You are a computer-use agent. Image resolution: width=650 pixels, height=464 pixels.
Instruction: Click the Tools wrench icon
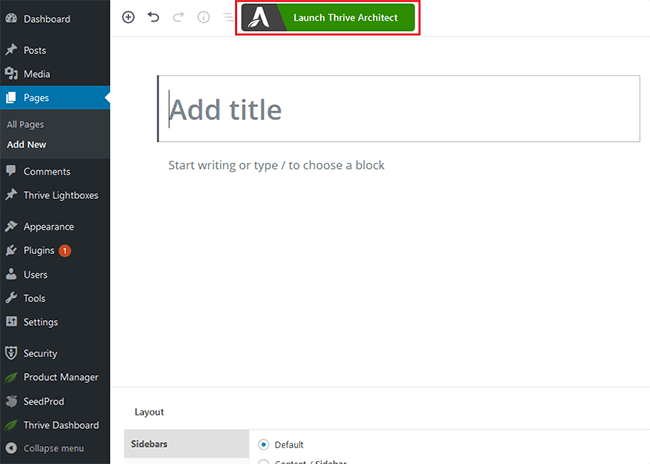point(11,298)
